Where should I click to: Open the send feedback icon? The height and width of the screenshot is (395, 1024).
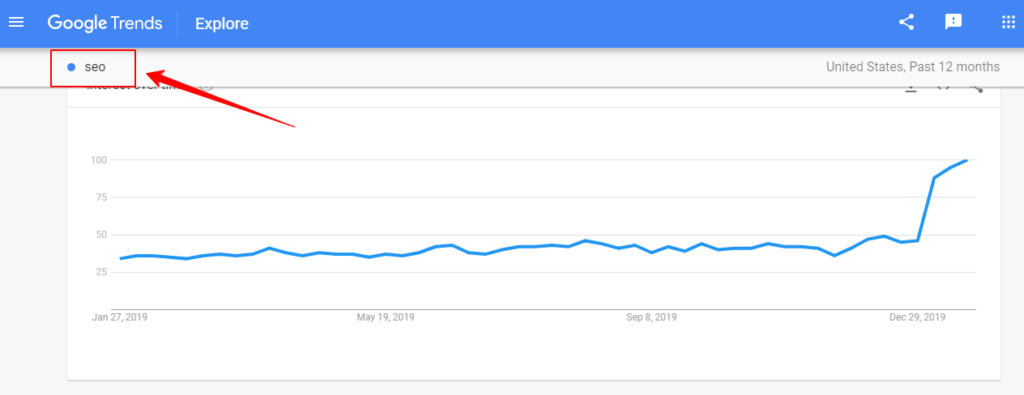953,22
